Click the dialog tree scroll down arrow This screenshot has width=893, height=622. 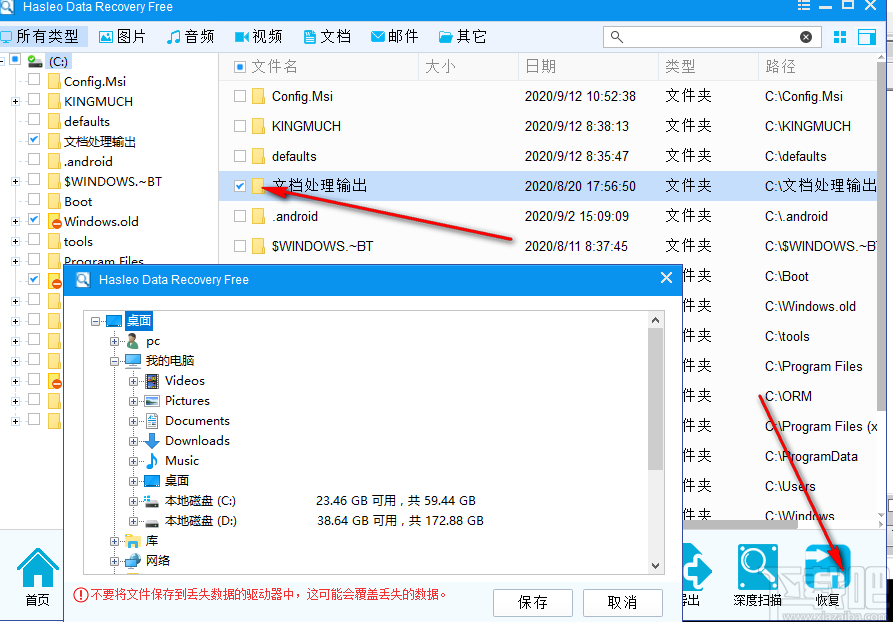tap(656, 566)
